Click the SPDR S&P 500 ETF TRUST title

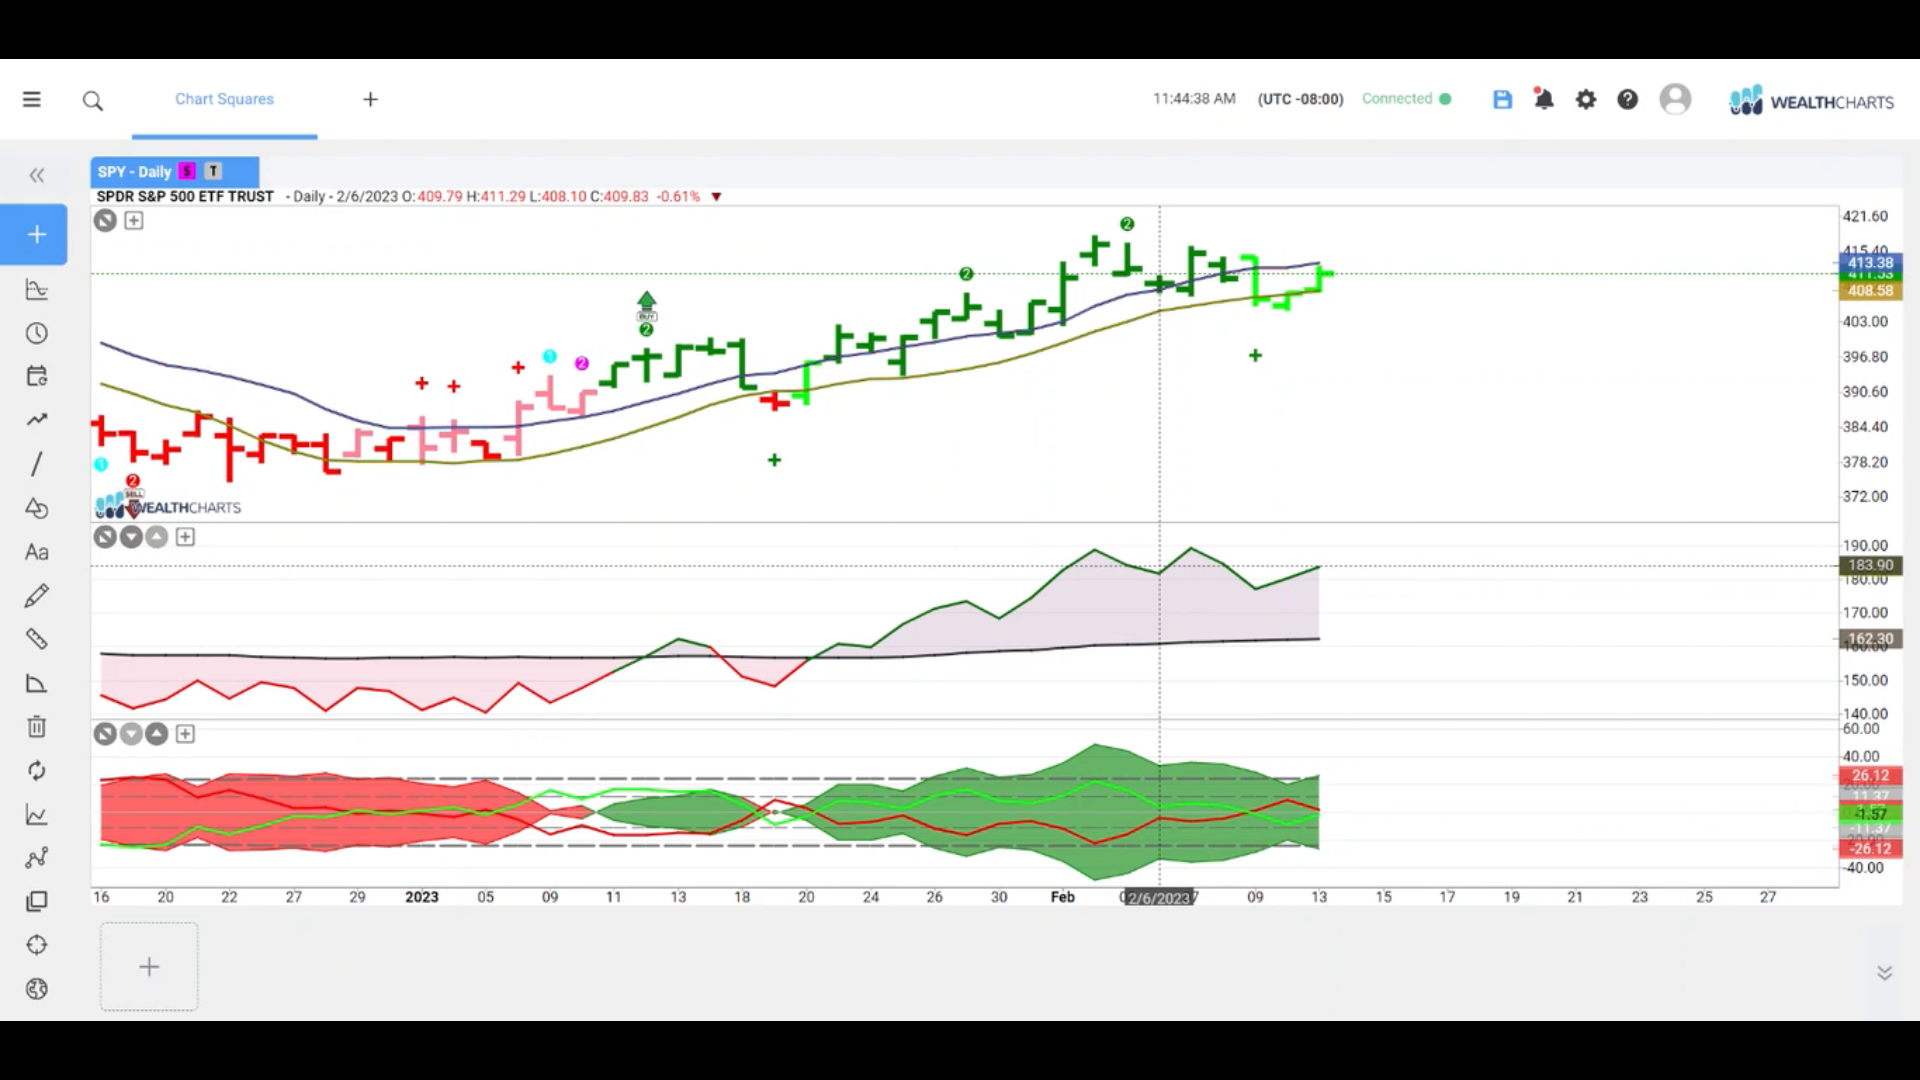click(185, 196)
